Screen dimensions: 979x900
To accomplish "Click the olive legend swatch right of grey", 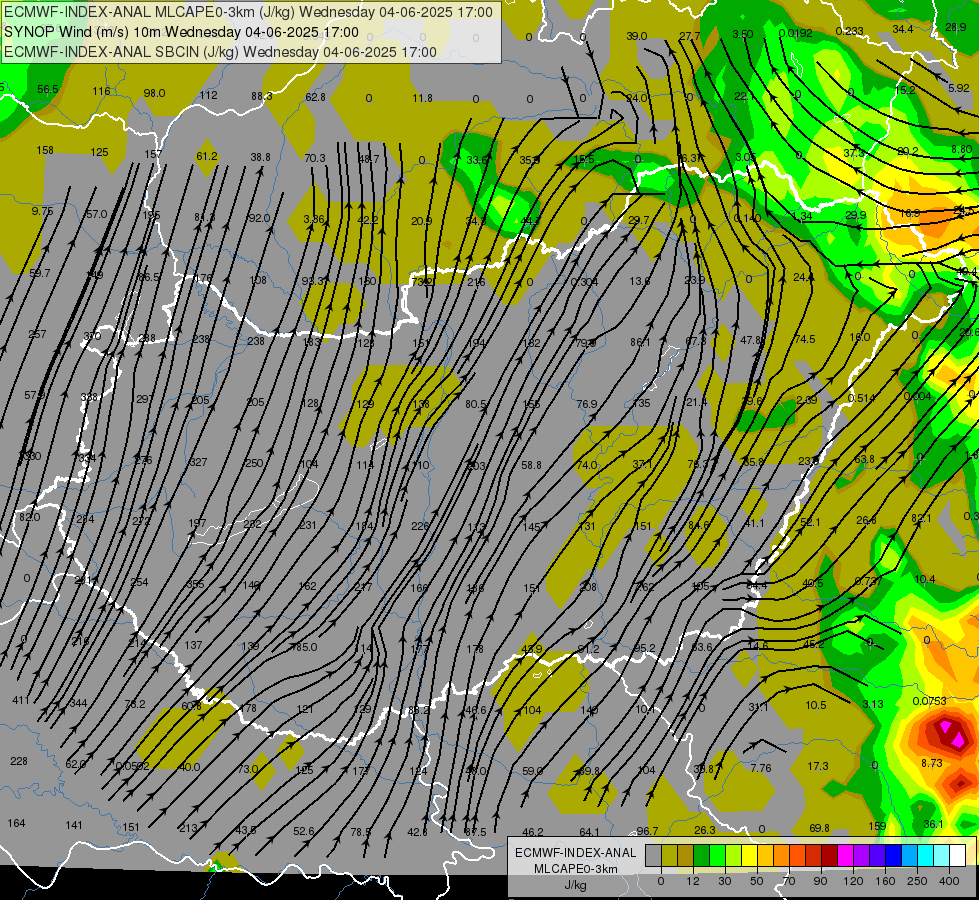I will pyautogui.click(x=669, y=855).
